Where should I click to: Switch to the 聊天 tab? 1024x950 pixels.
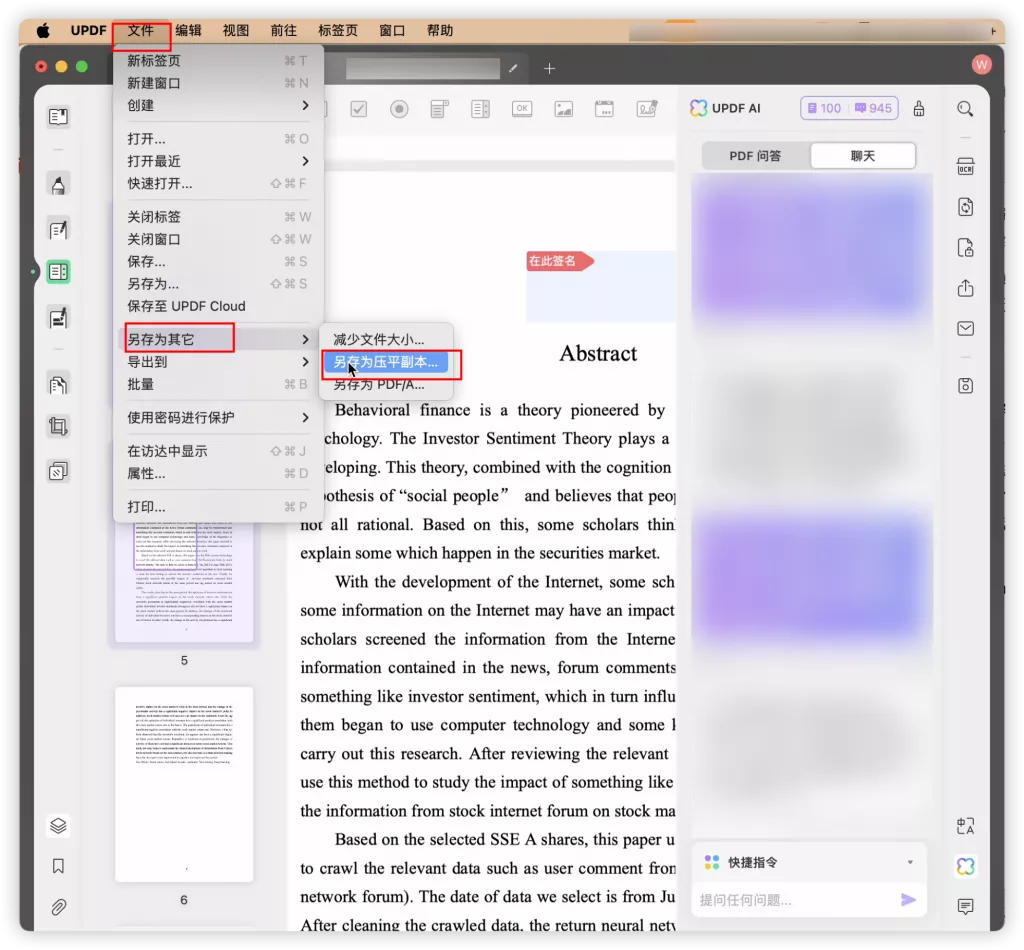pos(863,156)
